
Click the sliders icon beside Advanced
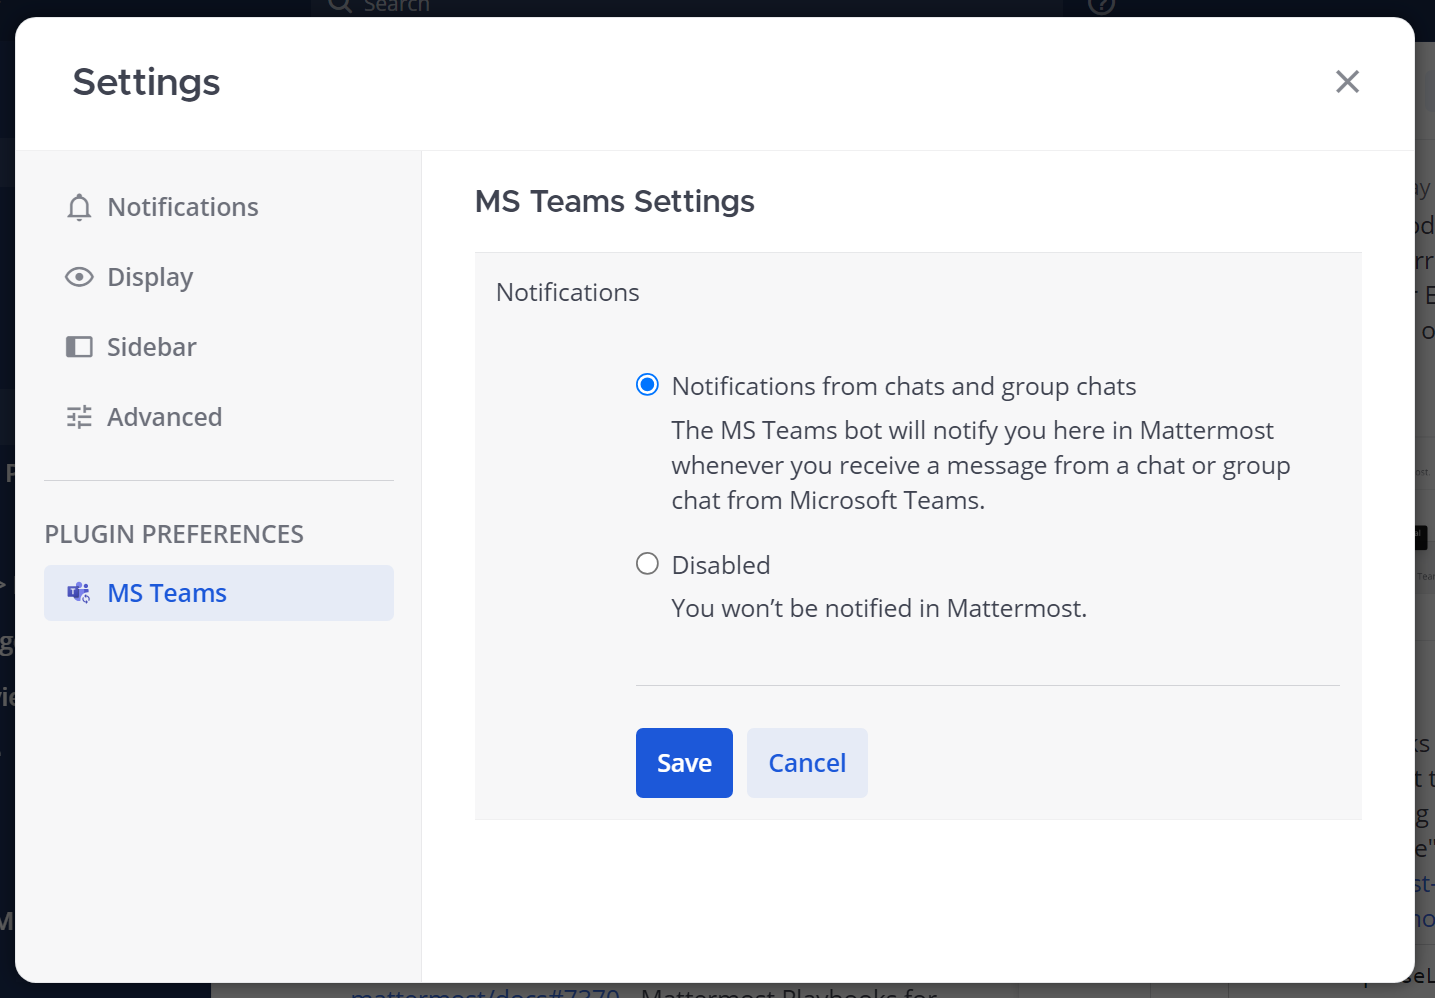[79, 417]
